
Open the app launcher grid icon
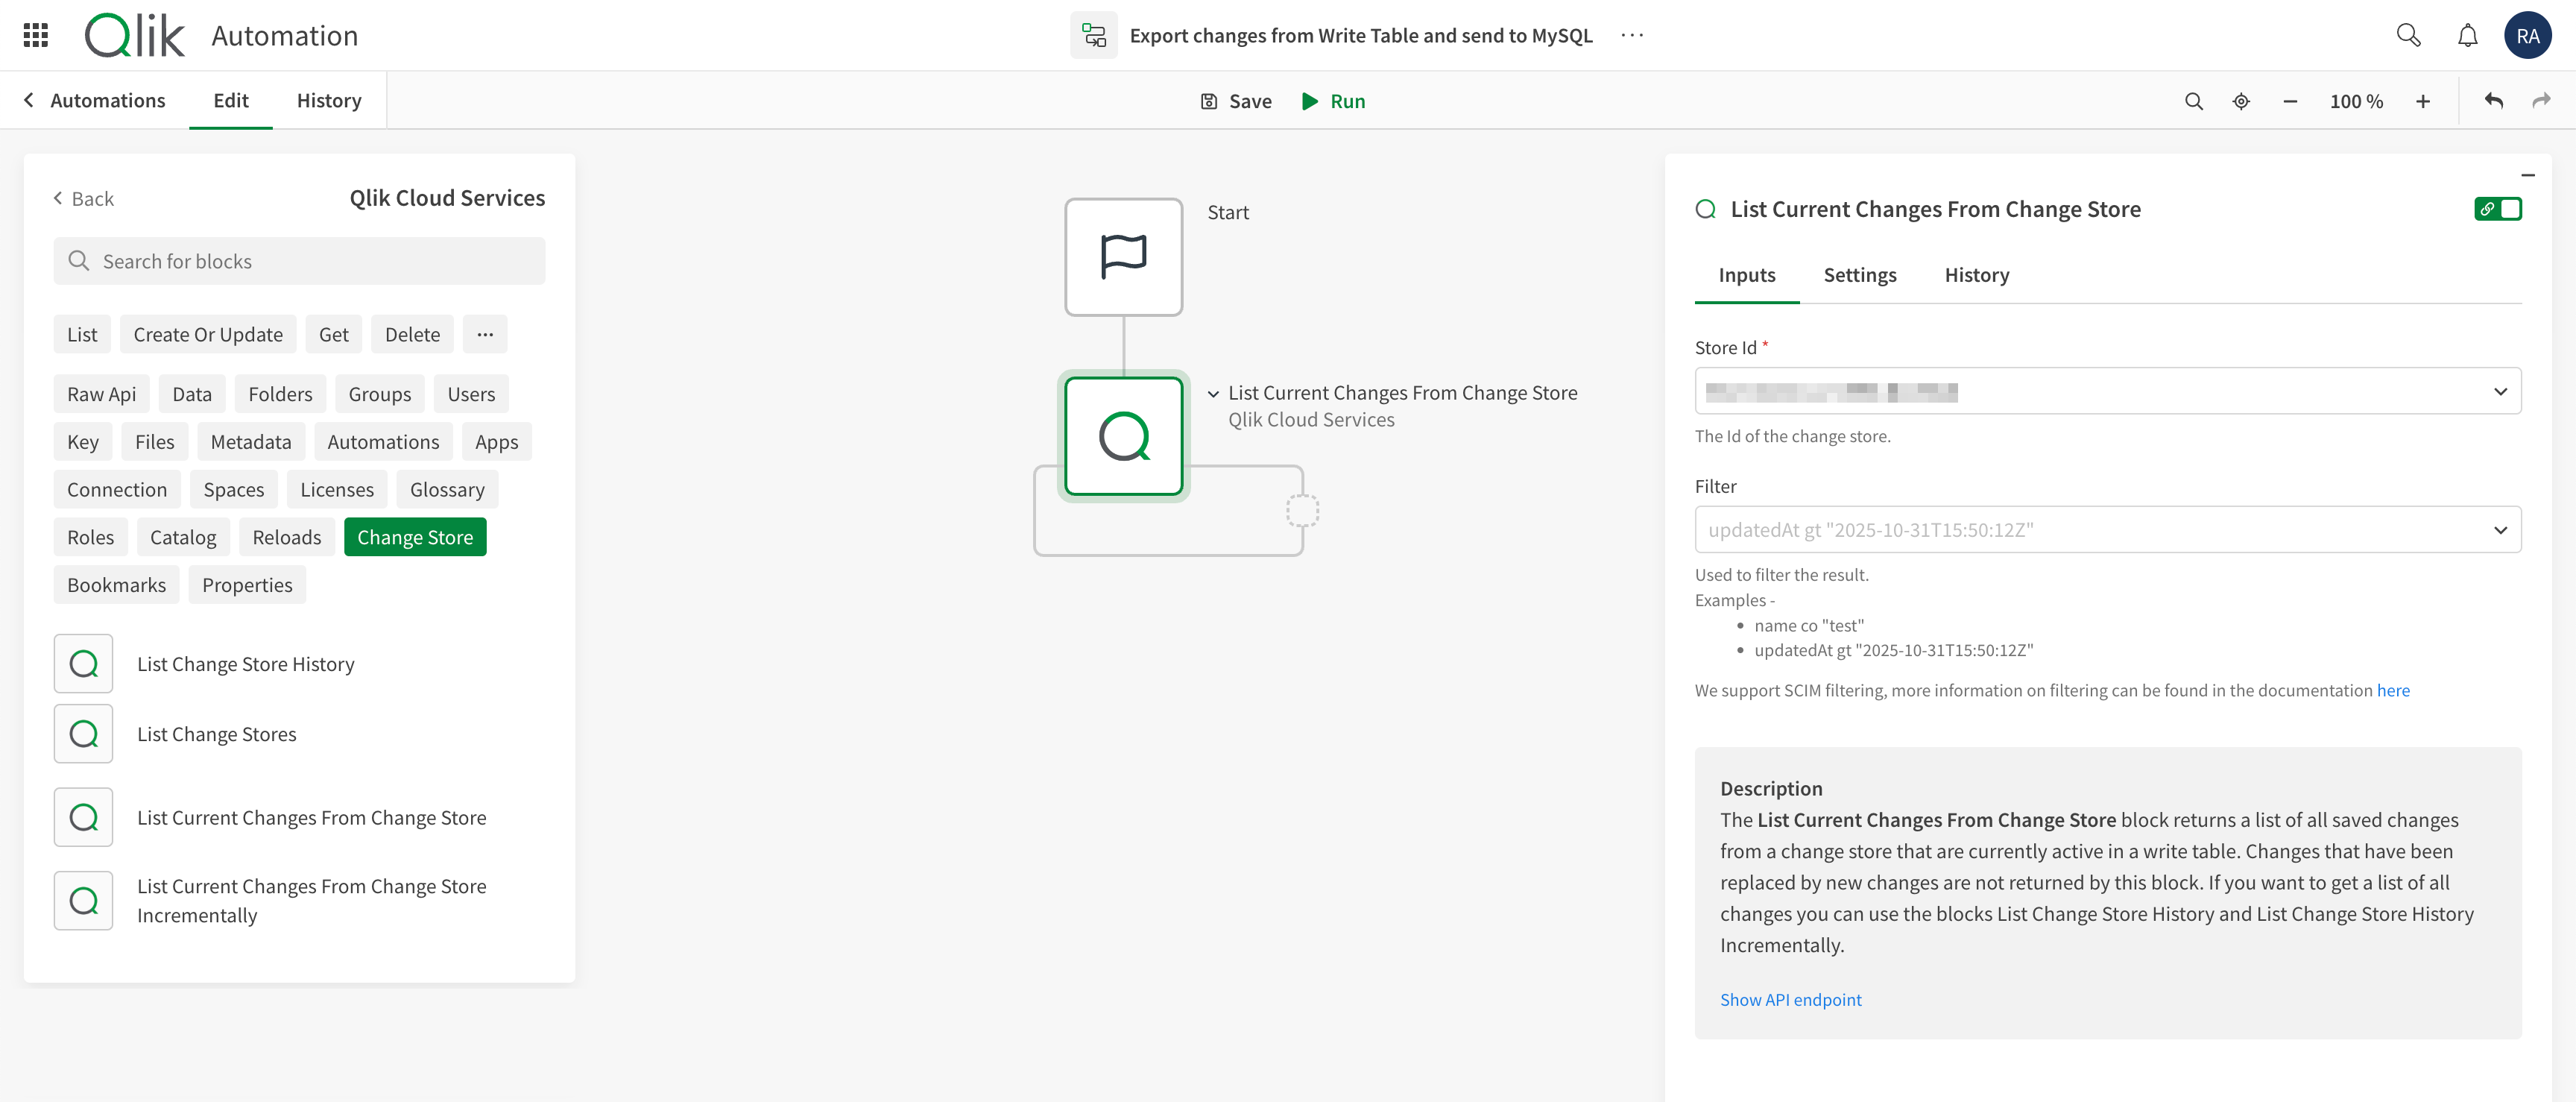(34, 35)
